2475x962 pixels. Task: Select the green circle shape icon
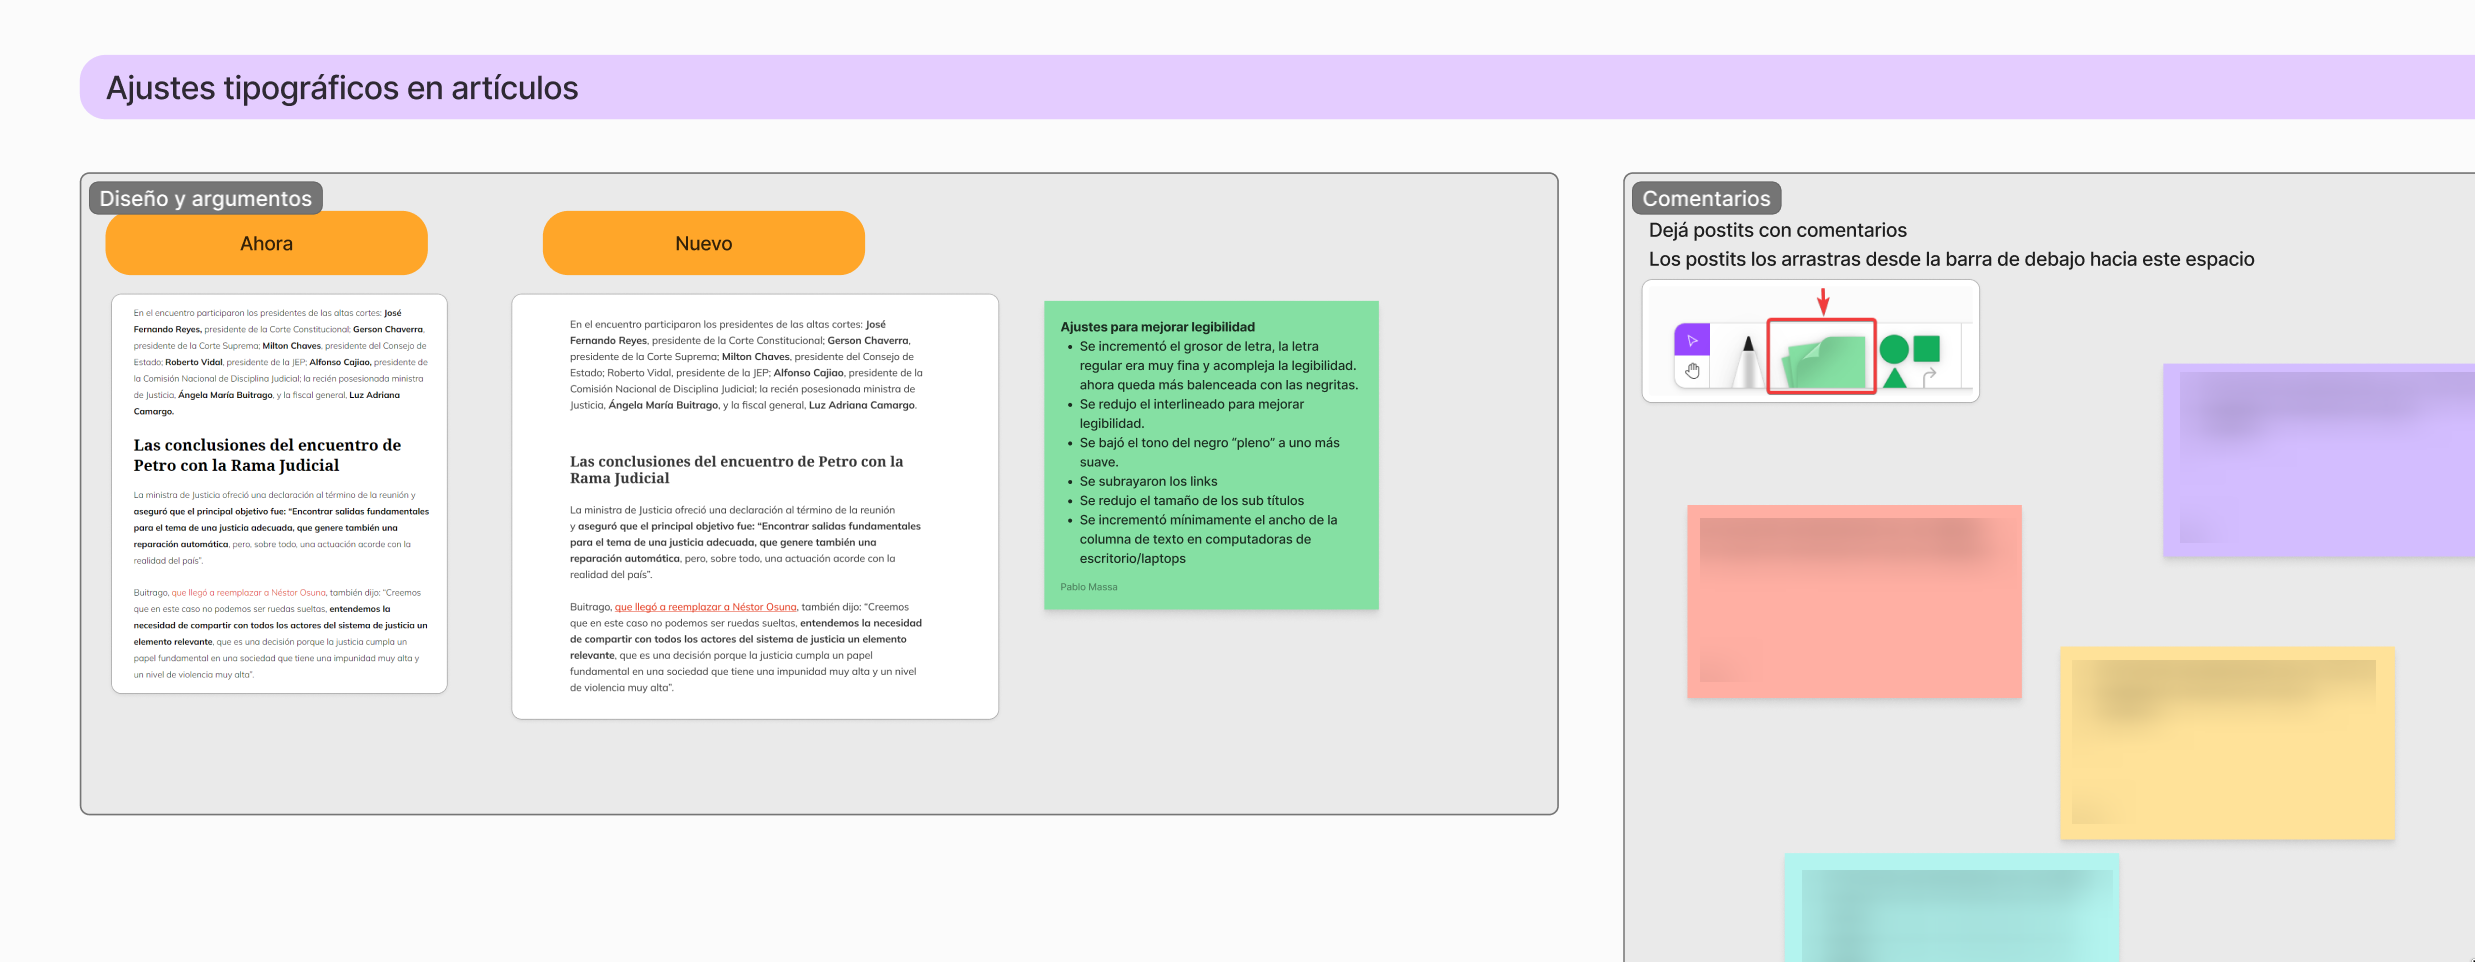point(1893,349)
